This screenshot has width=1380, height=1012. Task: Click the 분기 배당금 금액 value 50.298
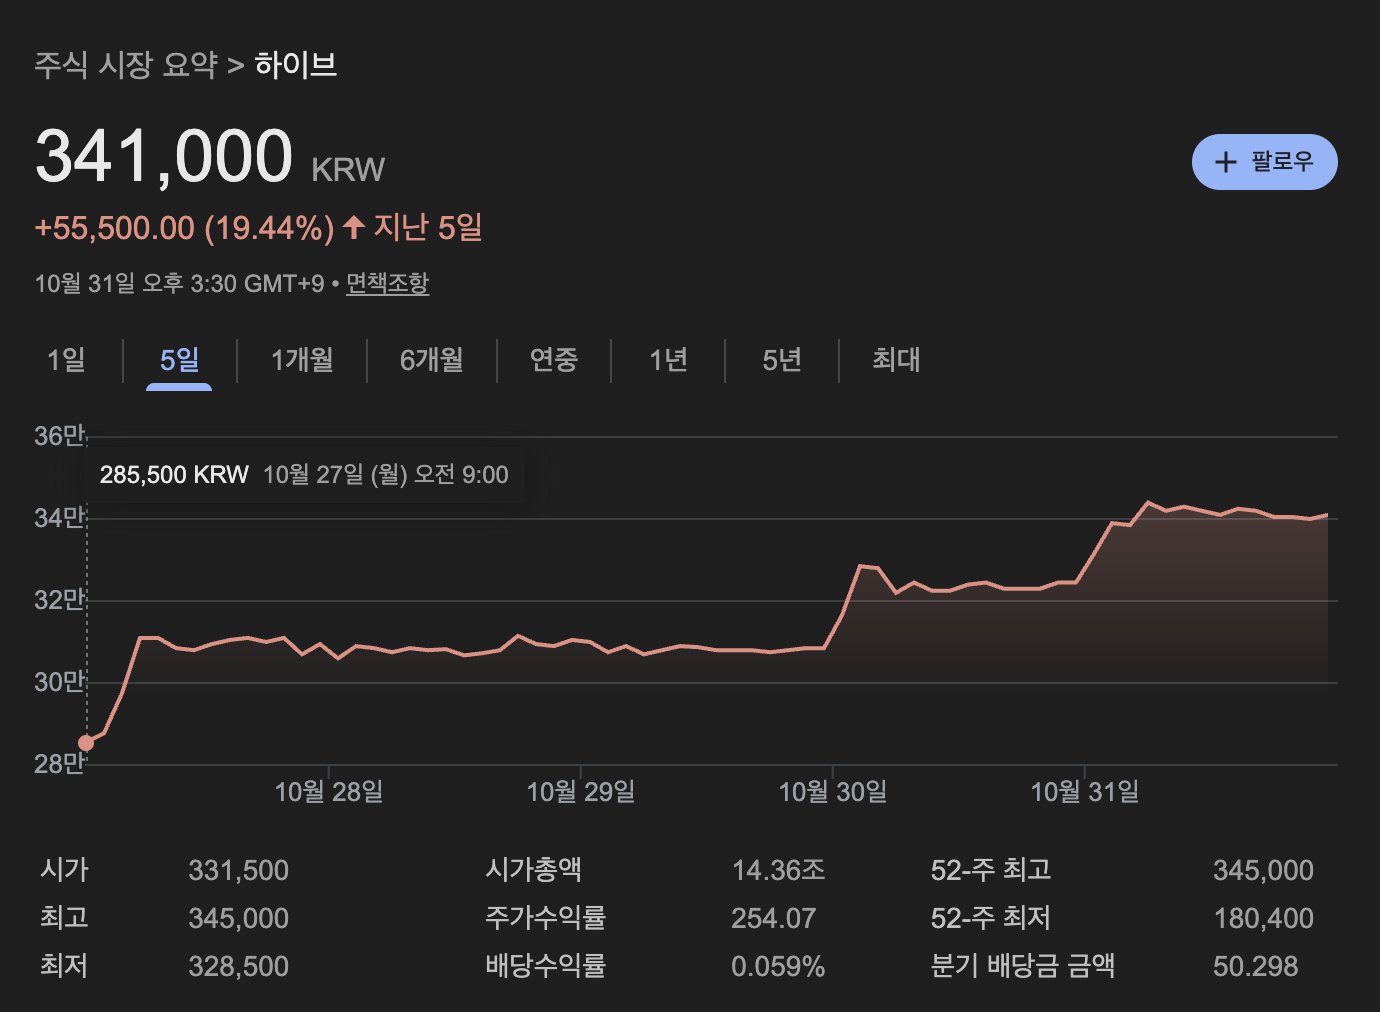click(1256, 967)
